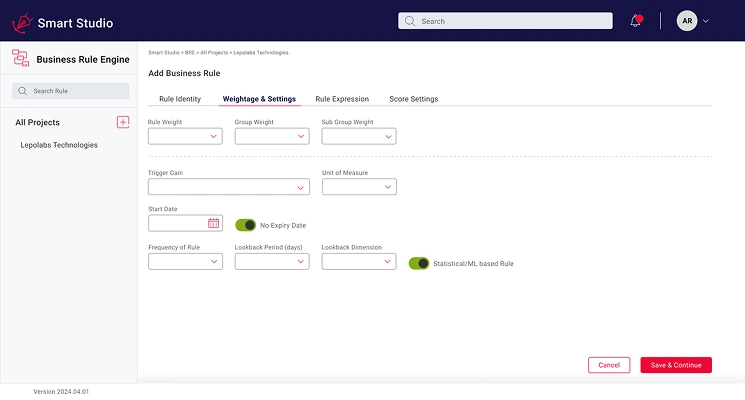Image resolution: width=745 pixels, height=400 pixels.
Task: Go to the Score Settings tab
Action: coord(413,99)
